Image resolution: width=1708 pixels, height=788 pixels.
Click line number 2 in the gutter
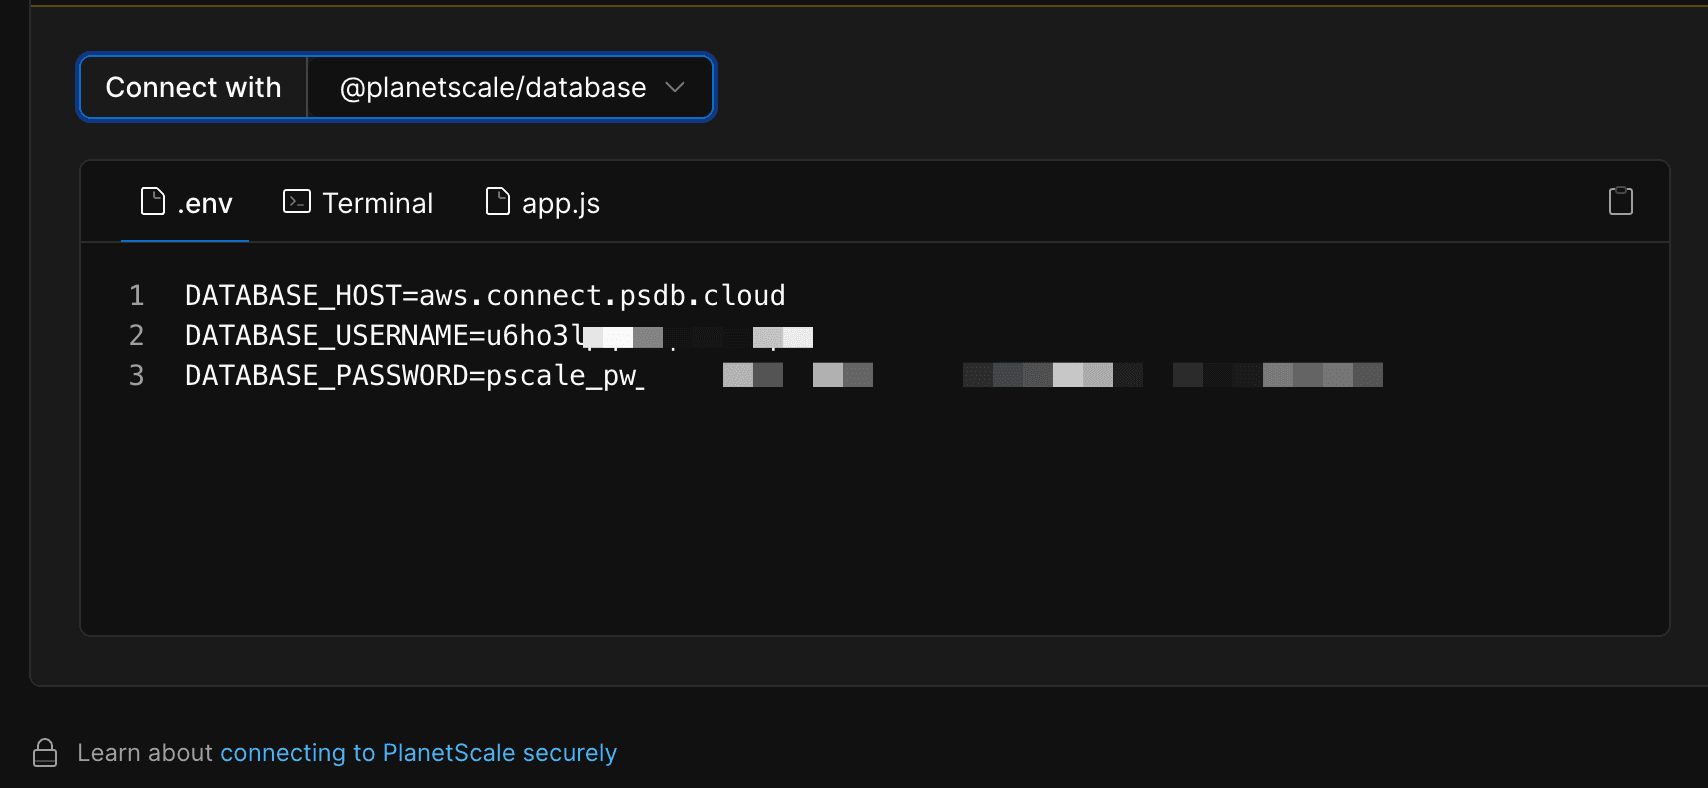(x=137, y=336)
